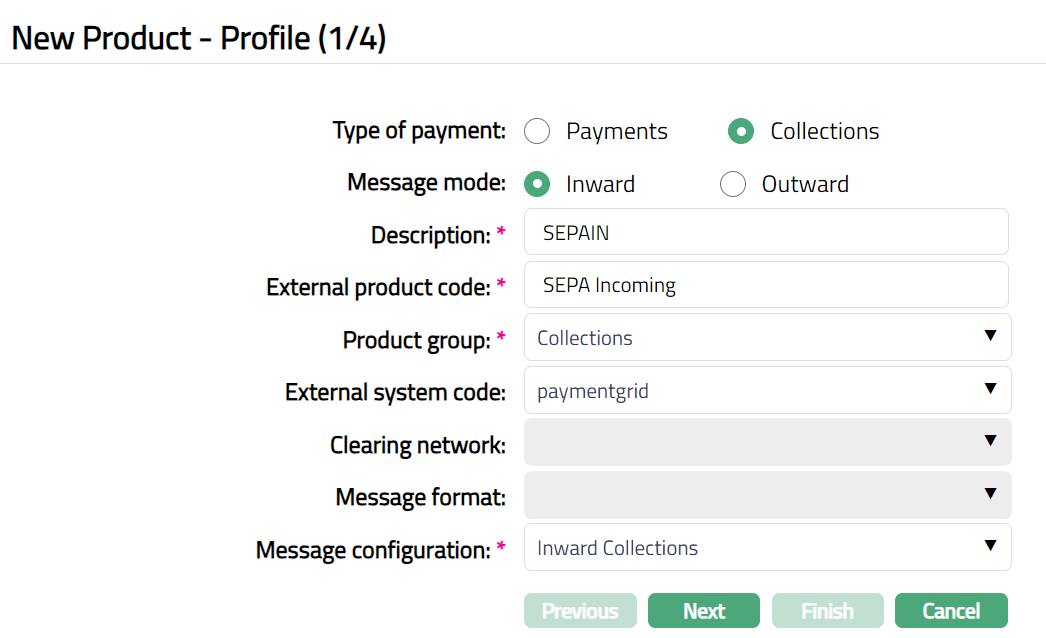Switch message mode to Outward

pos(733,184)
